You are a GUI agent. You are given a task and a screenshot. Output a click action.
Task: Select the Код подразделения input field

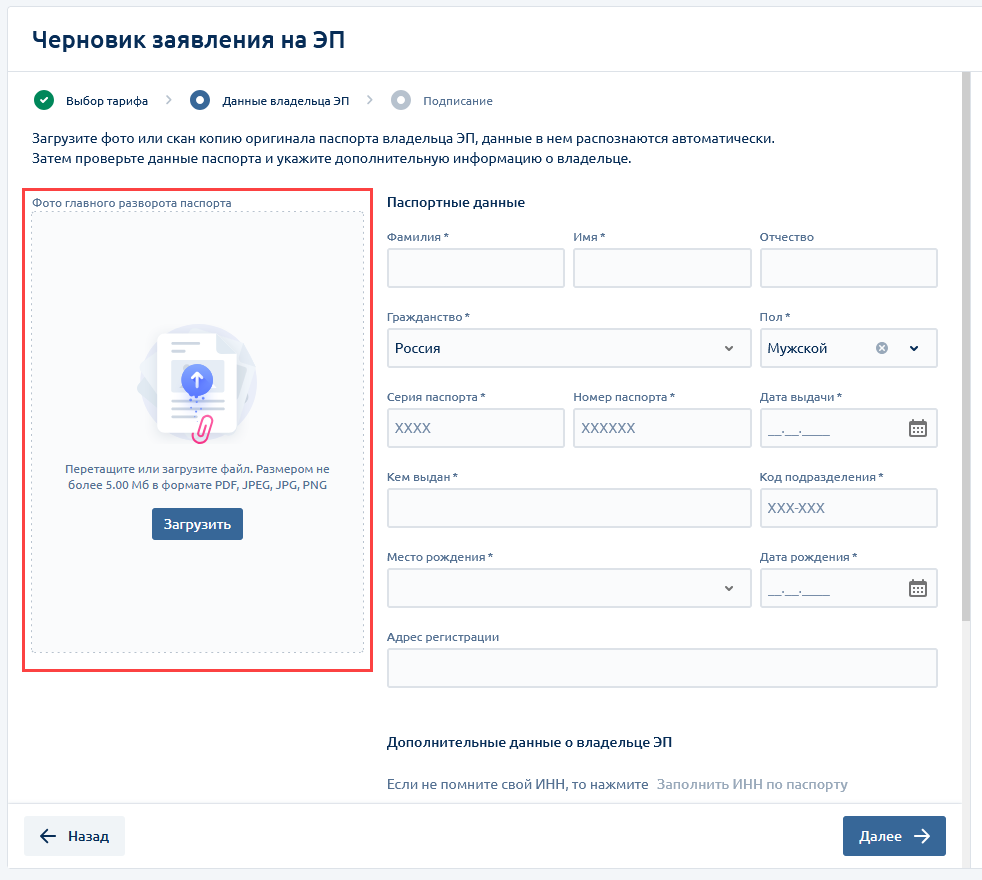tap(848, 508)
